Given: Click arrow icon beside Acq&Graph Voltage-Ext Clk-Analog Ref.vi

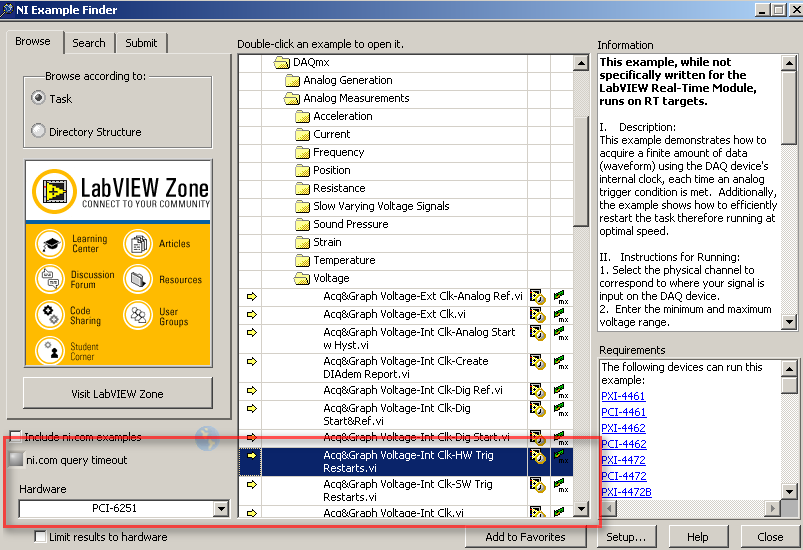Looking at the screenshot, I should 251,297.
